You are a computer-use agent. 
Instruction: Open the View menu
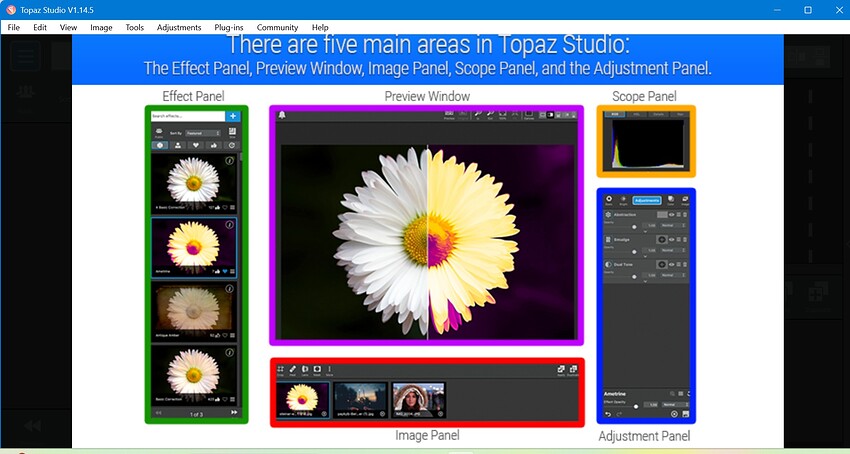[68, 27]
